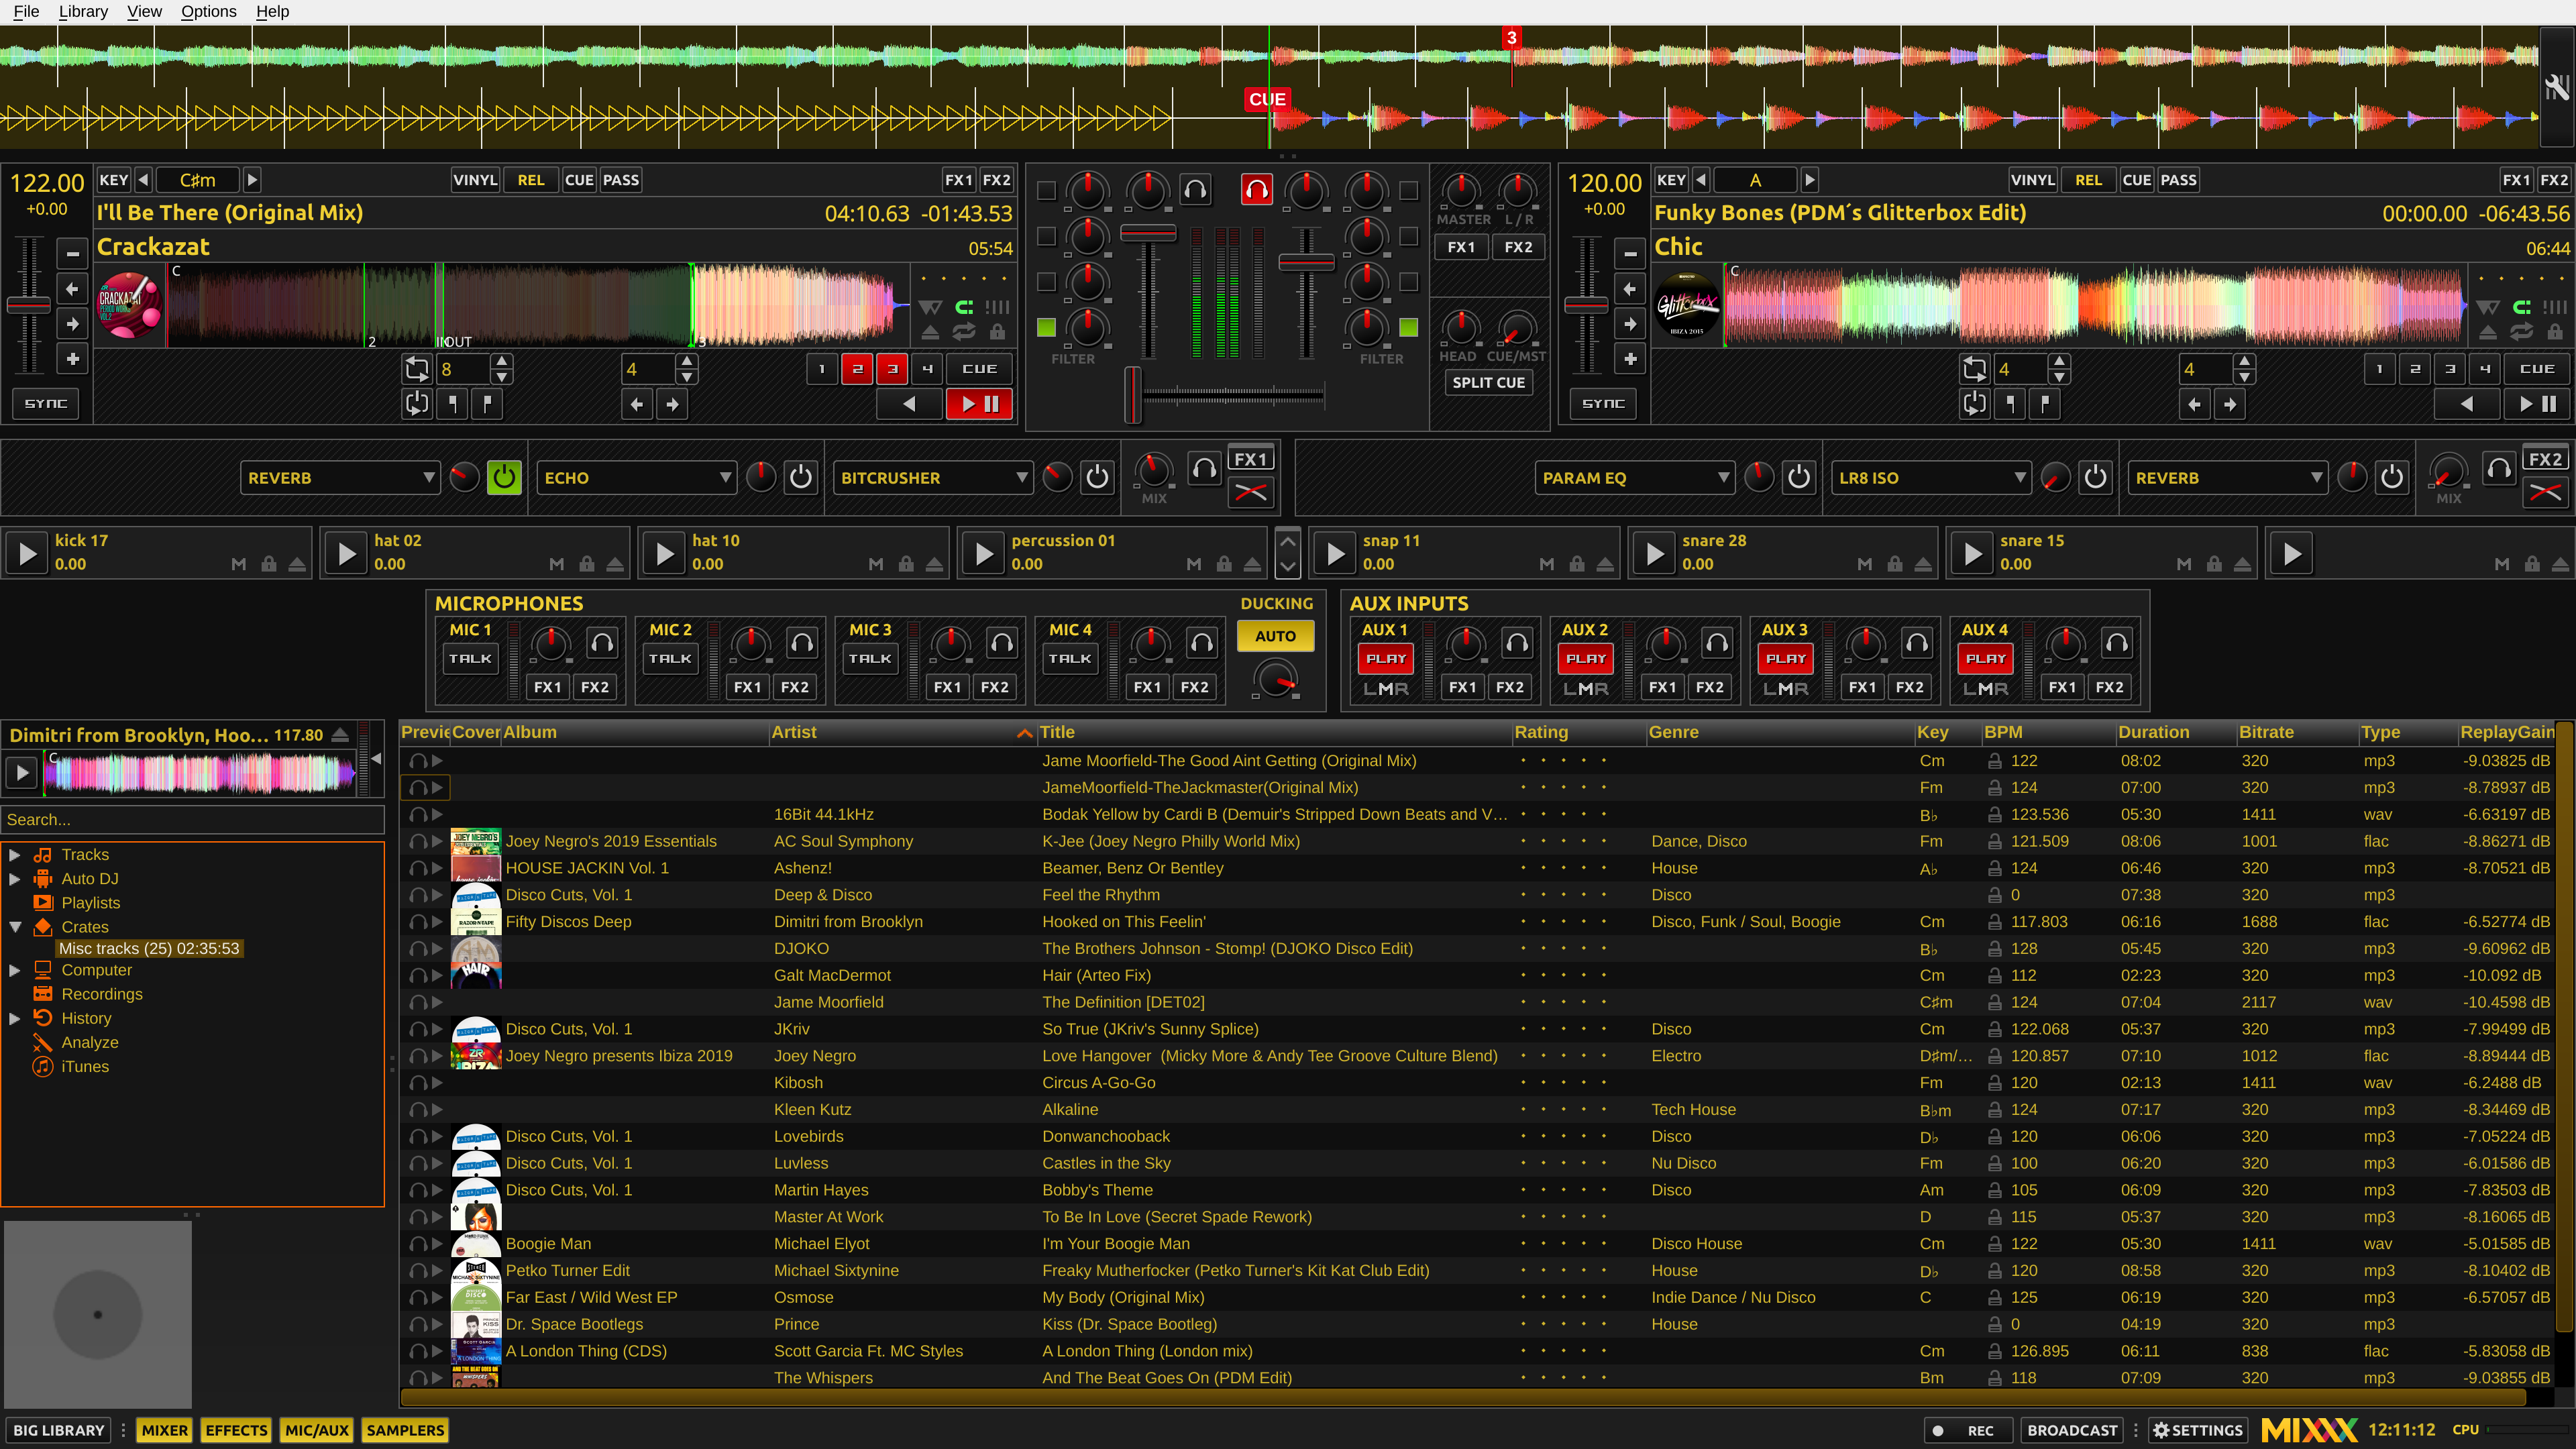2576x1449 pixels.
Task: Enable the Echo effect power button
Action: click(800, 477)
